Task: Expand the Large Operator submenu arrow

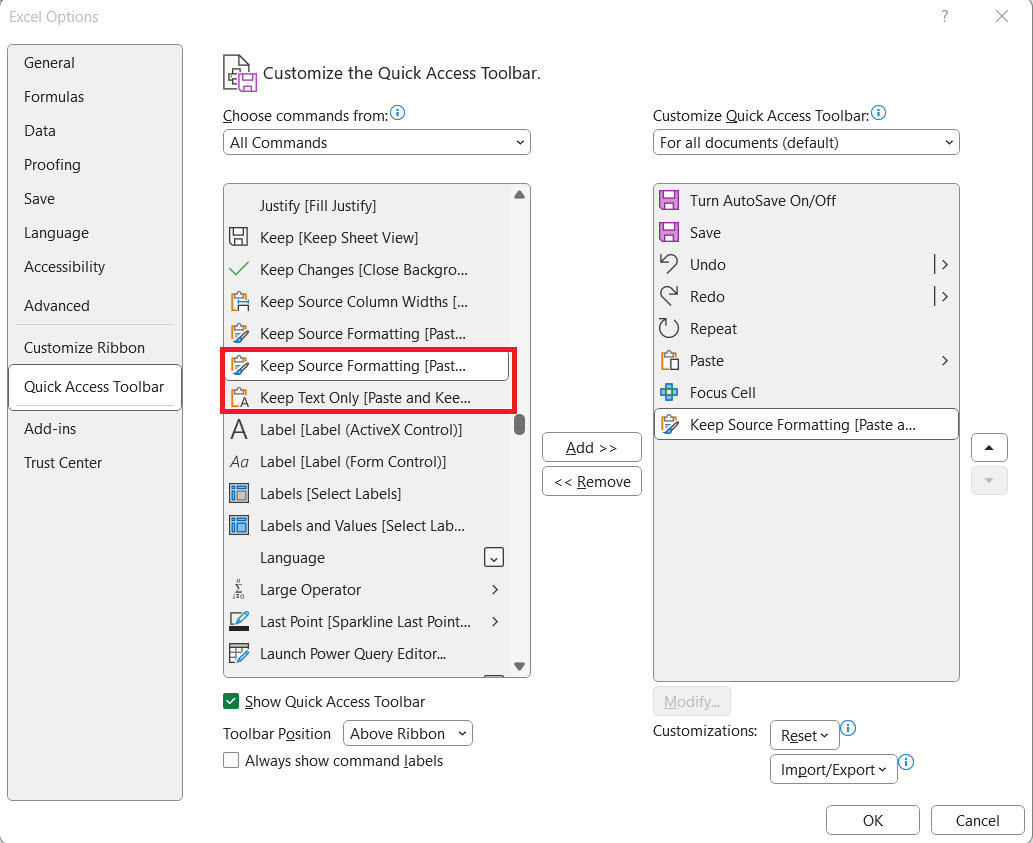Action: 495,589
